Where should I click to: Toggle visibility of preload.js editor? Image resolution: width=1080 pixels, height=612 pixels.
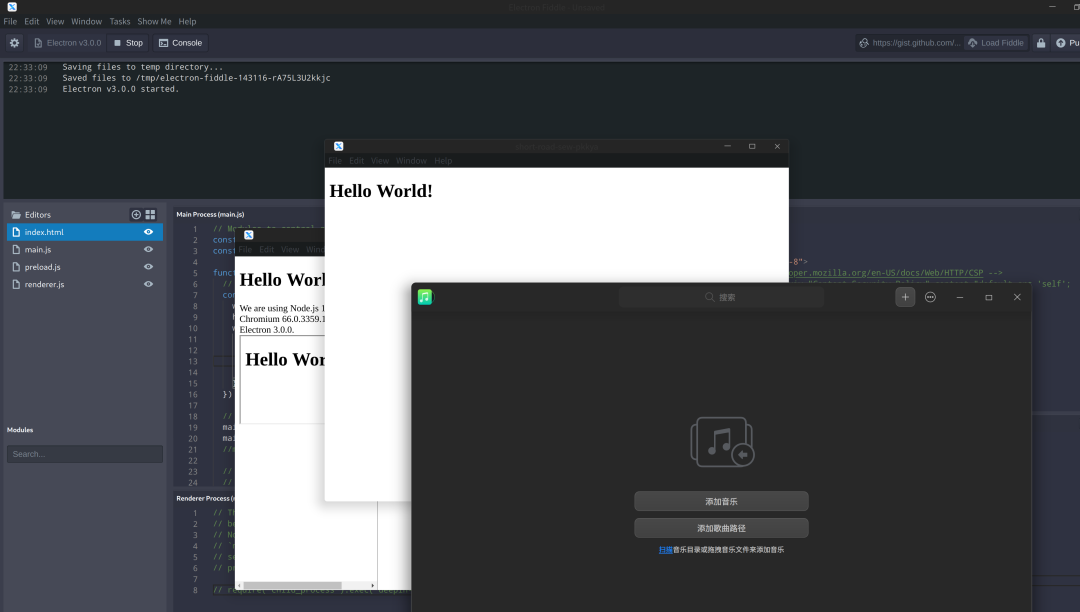[x=148, y=267]
